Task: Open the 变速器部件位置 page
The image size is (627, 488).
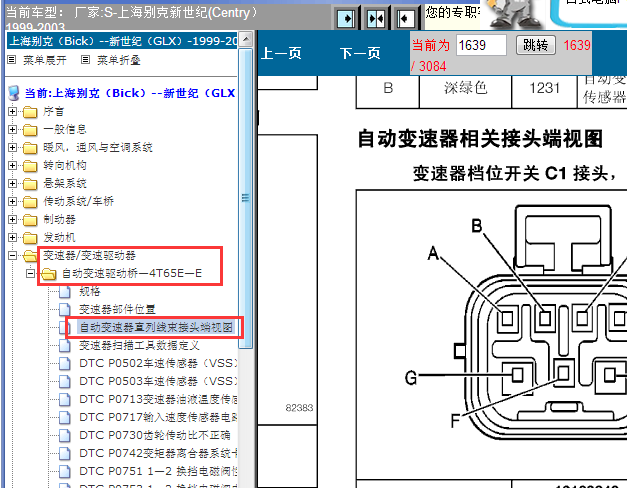Action: point(117,310)
